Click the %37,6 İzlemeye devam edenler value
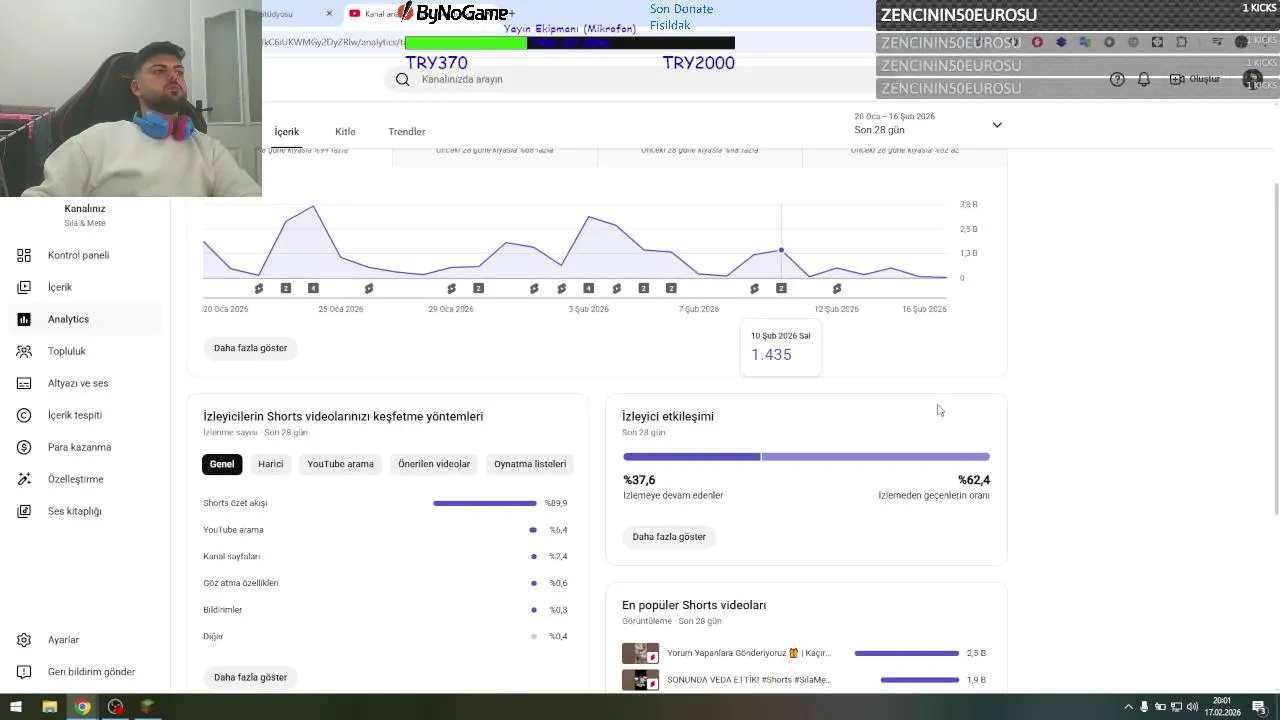Viewport: 1280px width, 720px height. [x=639, y=480]
